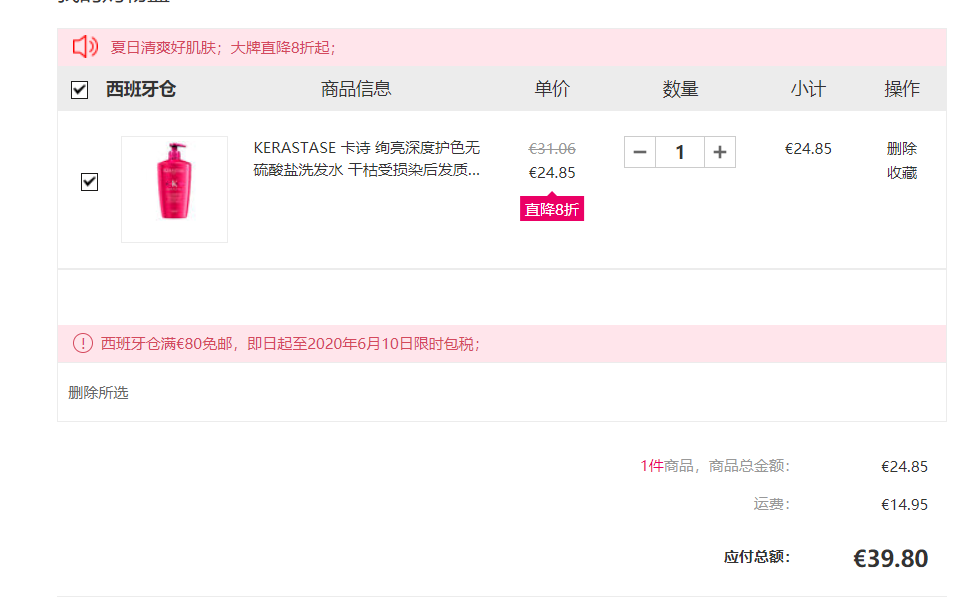The width and height of the screenshot is (962, 600).
Task: Click 删除所选 to delete selected items
Action: (x=98, y=393)
